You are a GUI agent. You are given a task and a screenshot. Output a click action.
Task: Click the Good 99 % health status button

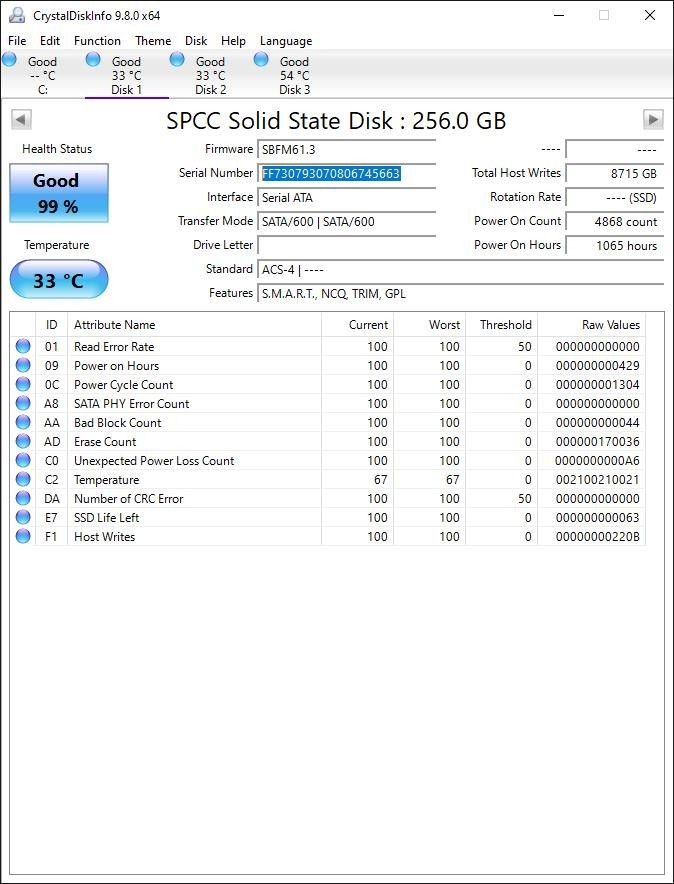(x=59, y=193)
